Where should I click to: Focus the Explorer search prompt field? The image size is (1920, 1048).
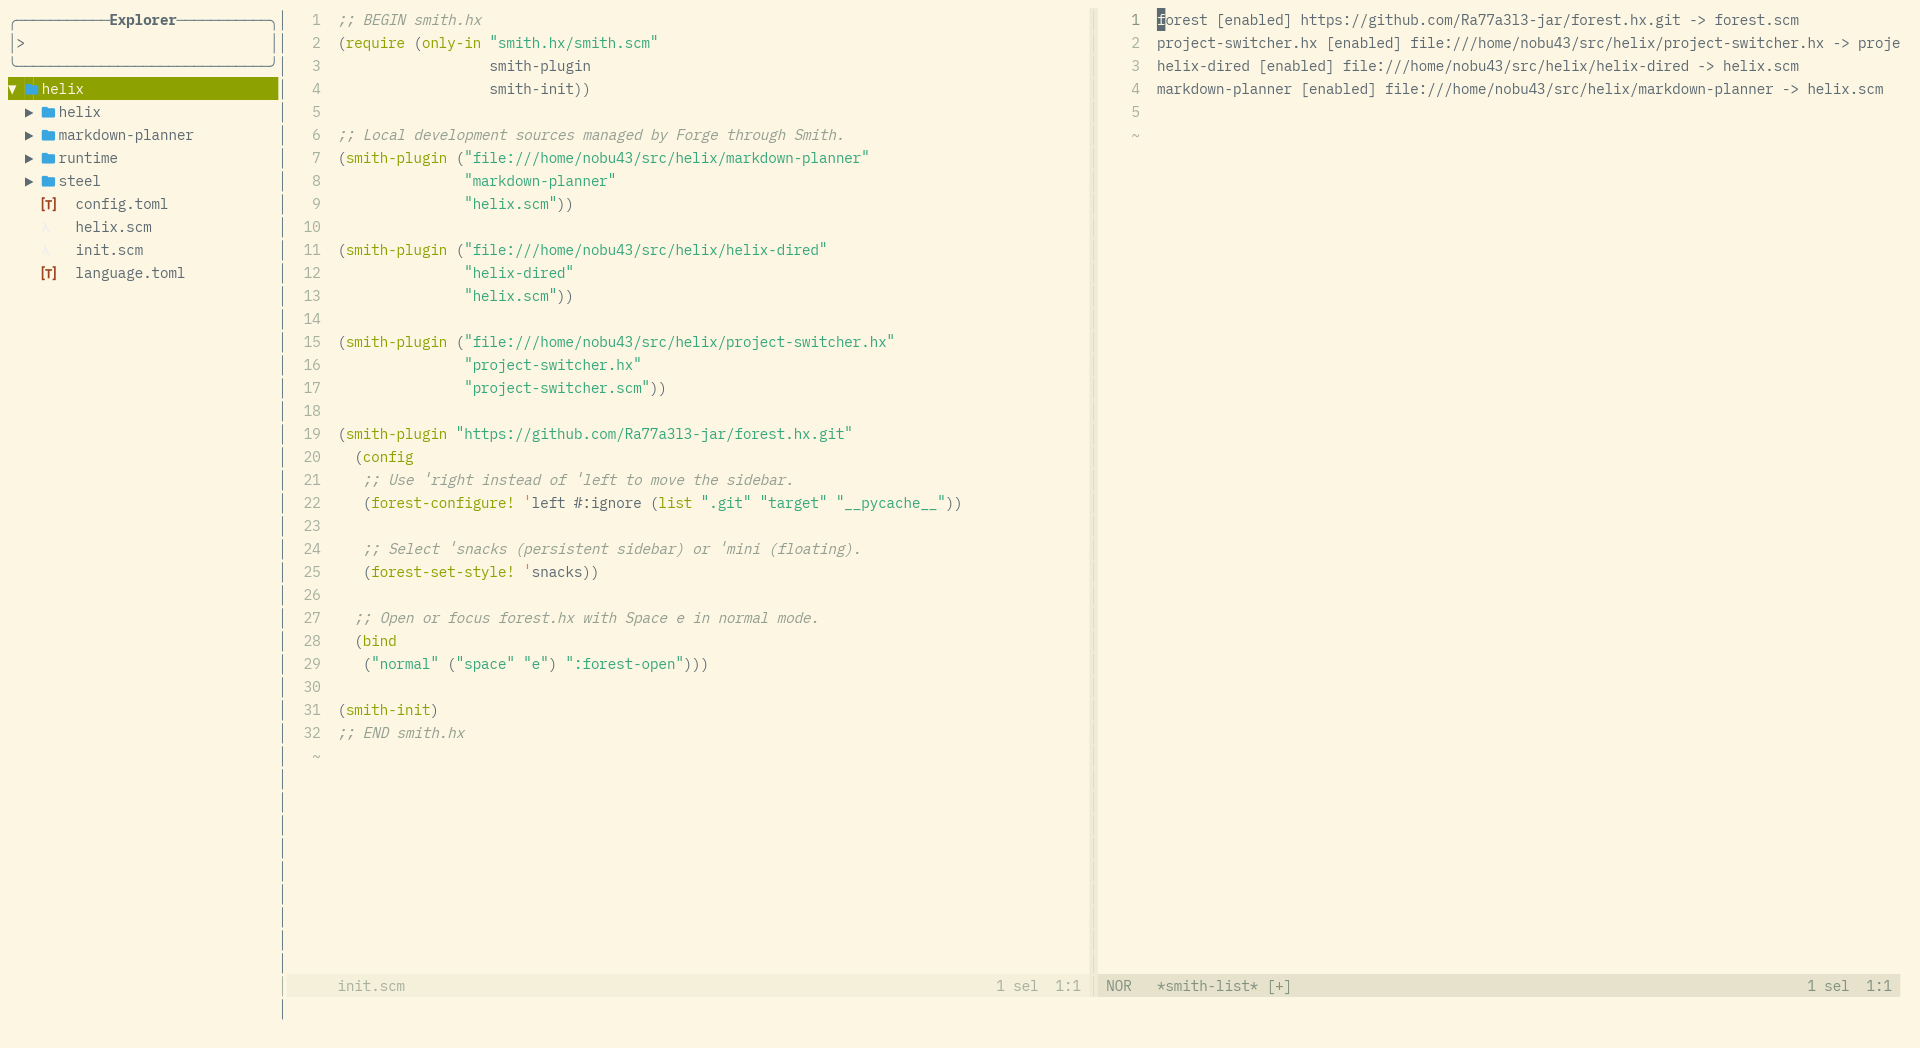[143, 43]
